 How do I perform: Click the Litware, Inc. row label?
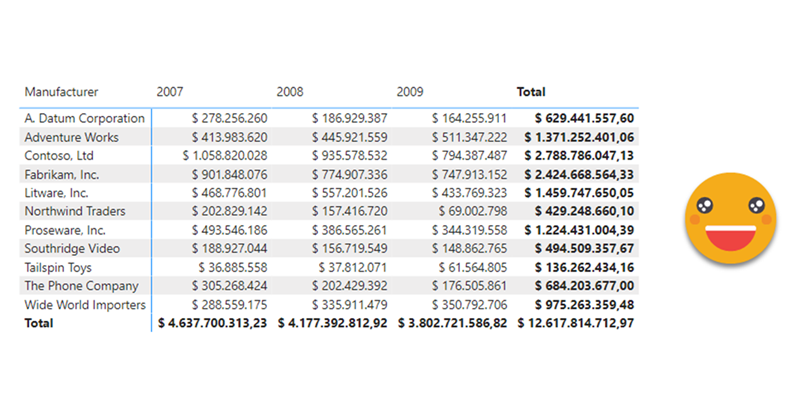(x=58, y=193)
